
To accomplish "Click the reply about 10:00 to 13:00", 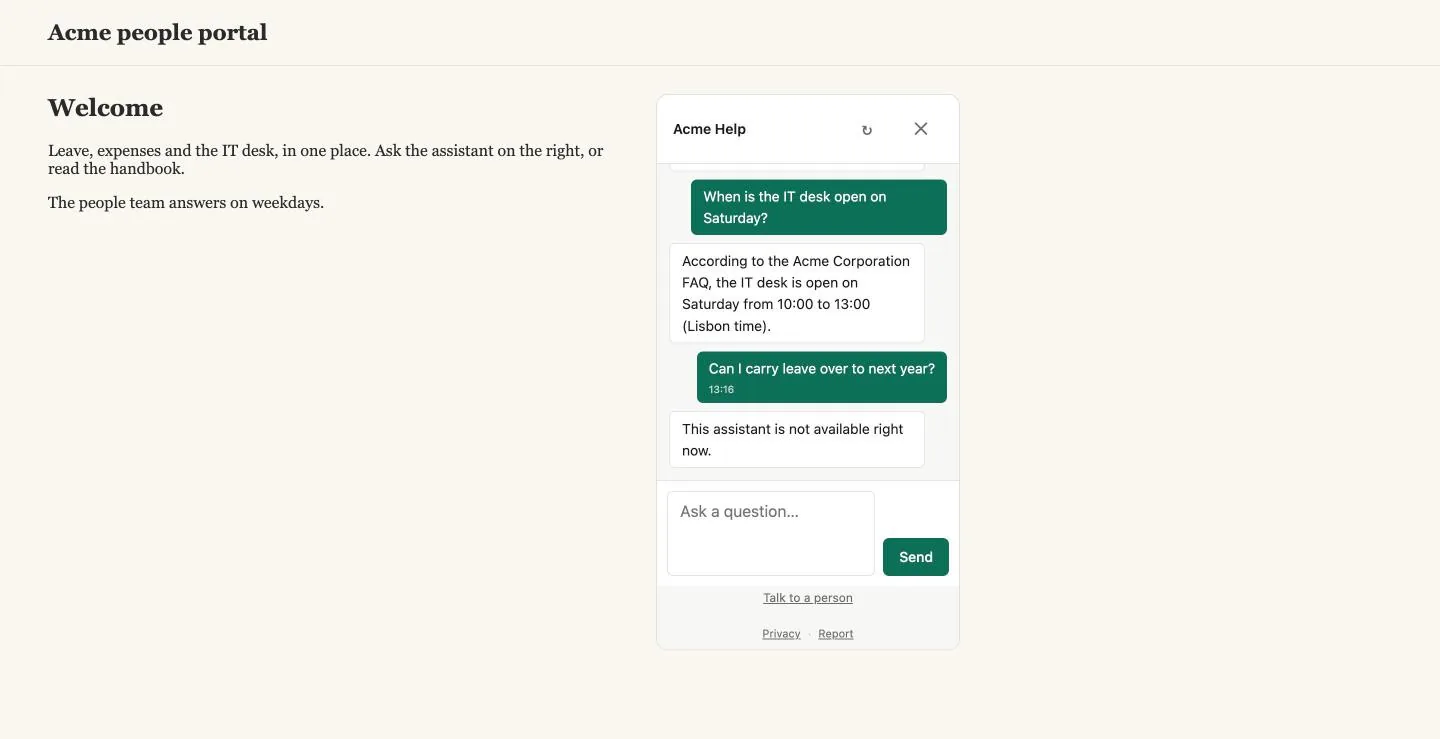I will [797, 293].
